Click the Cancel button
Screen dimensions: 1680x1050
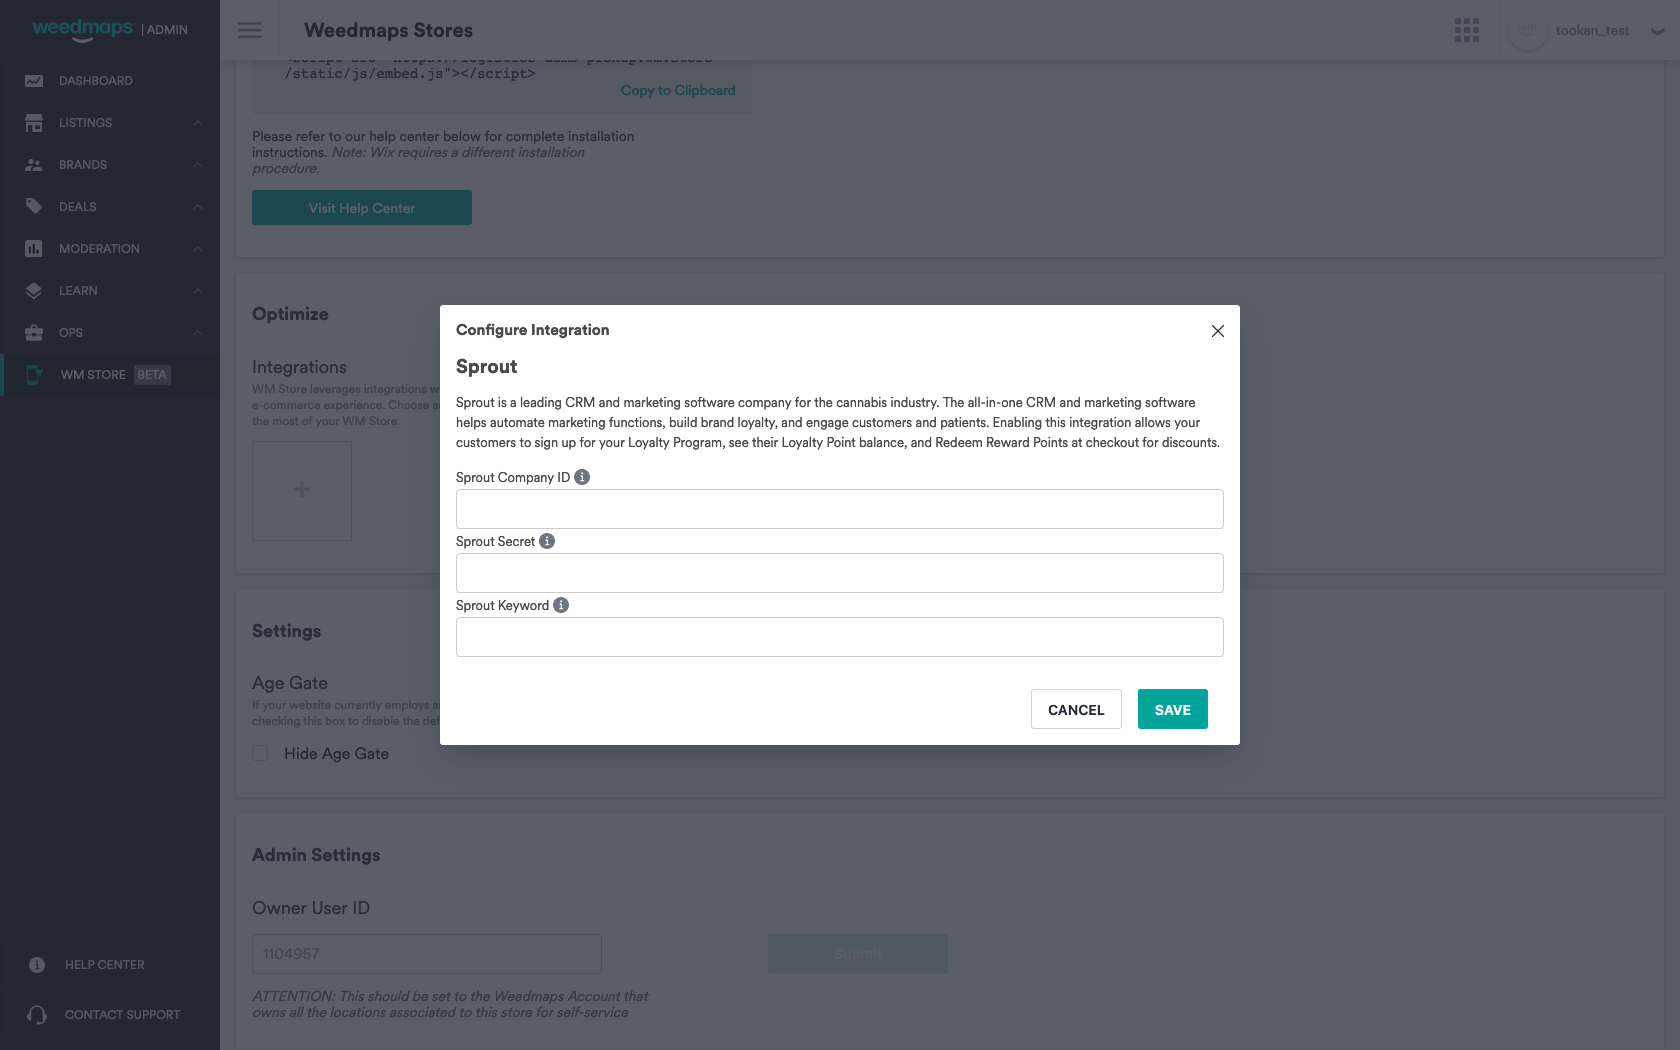[1076, 709]
